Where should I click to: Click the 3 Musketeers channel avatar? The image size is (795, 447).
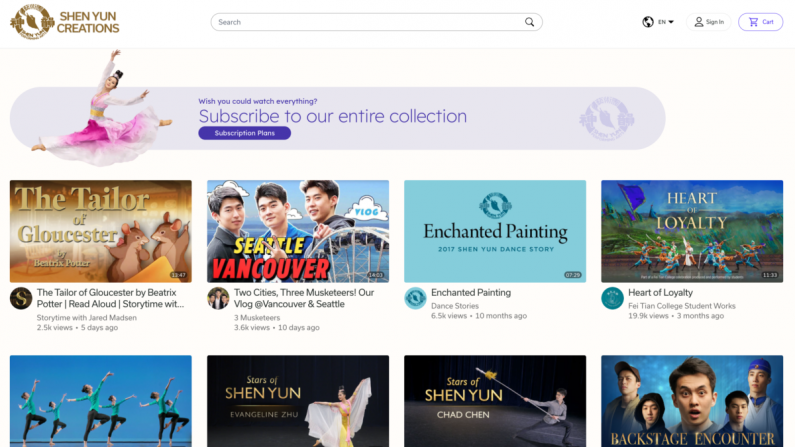[x=218, y=298]
